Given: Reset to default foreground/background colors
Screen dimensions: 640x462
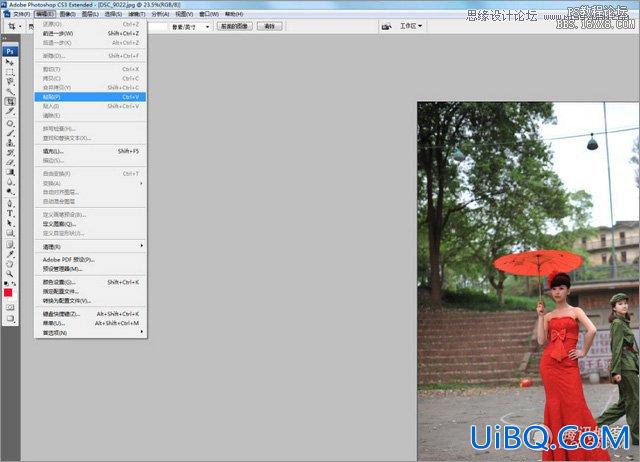Looking at the screenshot, I should [6, 283].
